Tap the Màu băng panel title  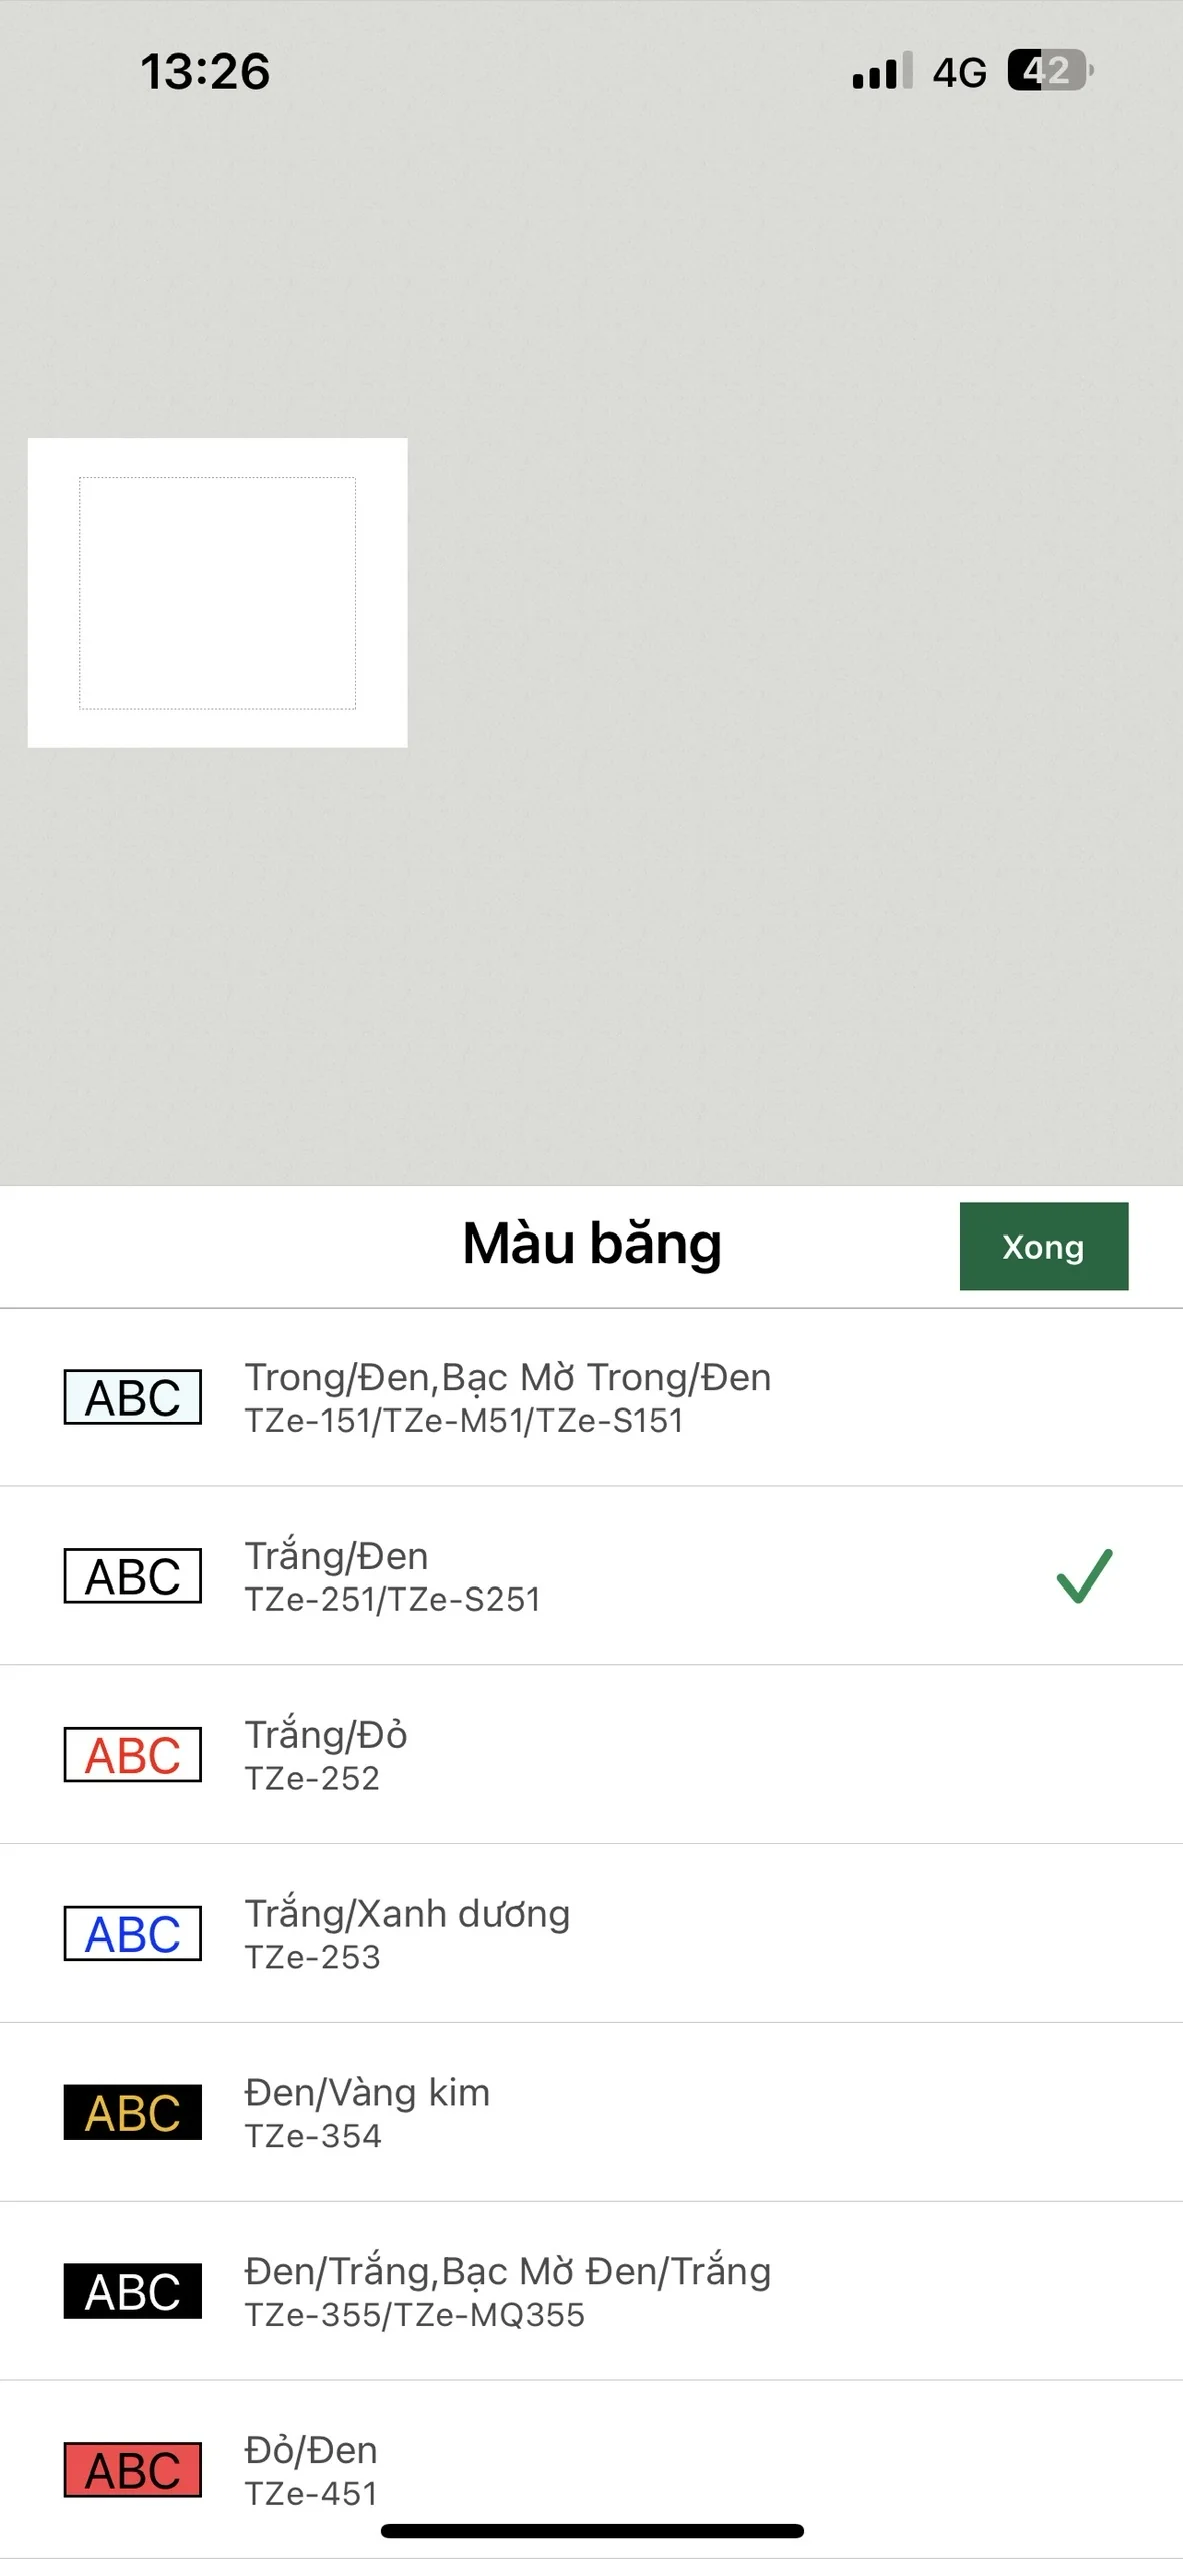point(591,1244)
